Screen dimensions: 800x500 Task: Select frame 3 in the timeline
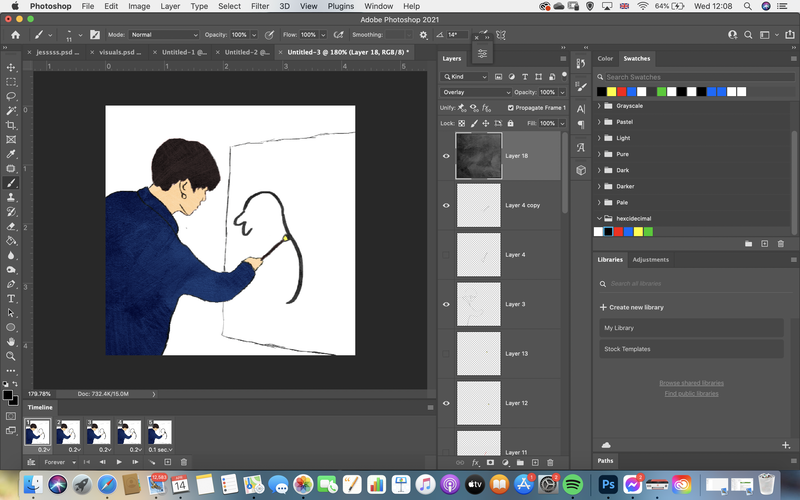[x=98, y=432]
